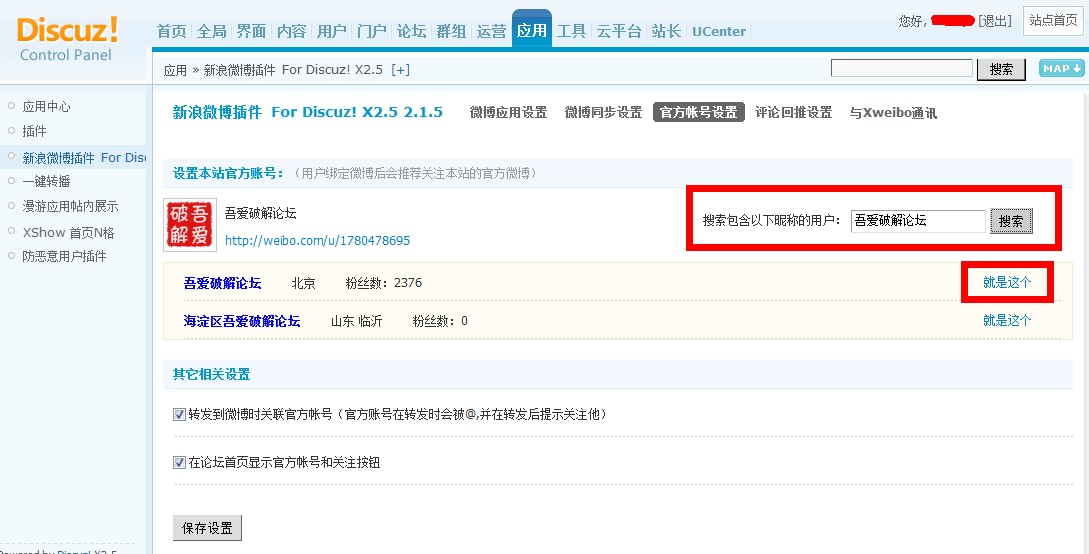The height and width of the screenshot is (554, 1089).
Task: Switch to 与Xweibo通讯 tab
Action: (x=893, y=112)
